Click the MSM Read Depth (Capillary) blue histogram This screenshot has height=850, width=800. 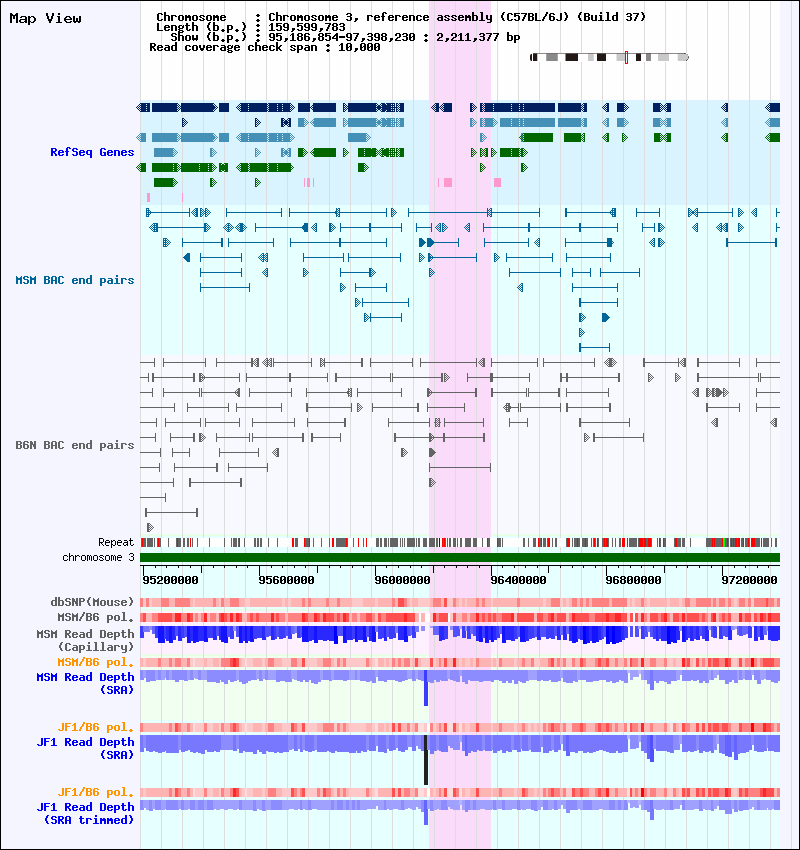coord(460,635)
